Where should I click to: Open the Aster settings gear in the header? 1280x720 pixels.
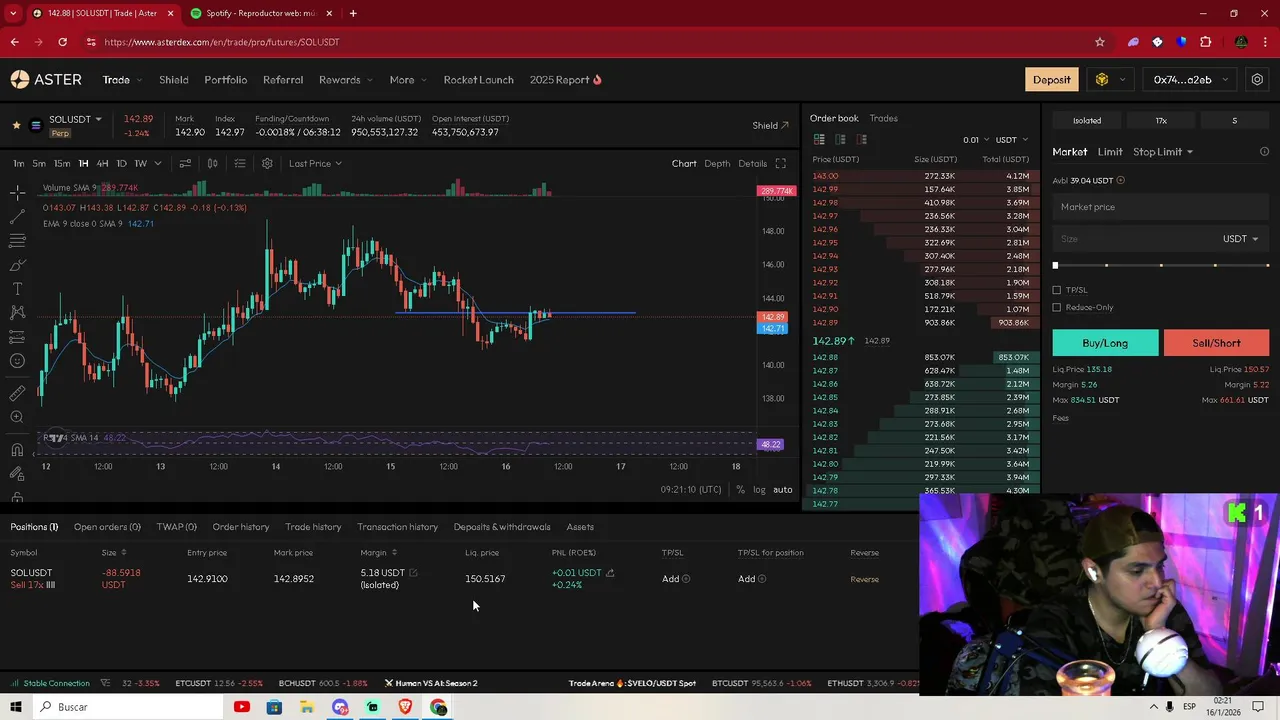pyautogui.click(x=1258, y=80)
